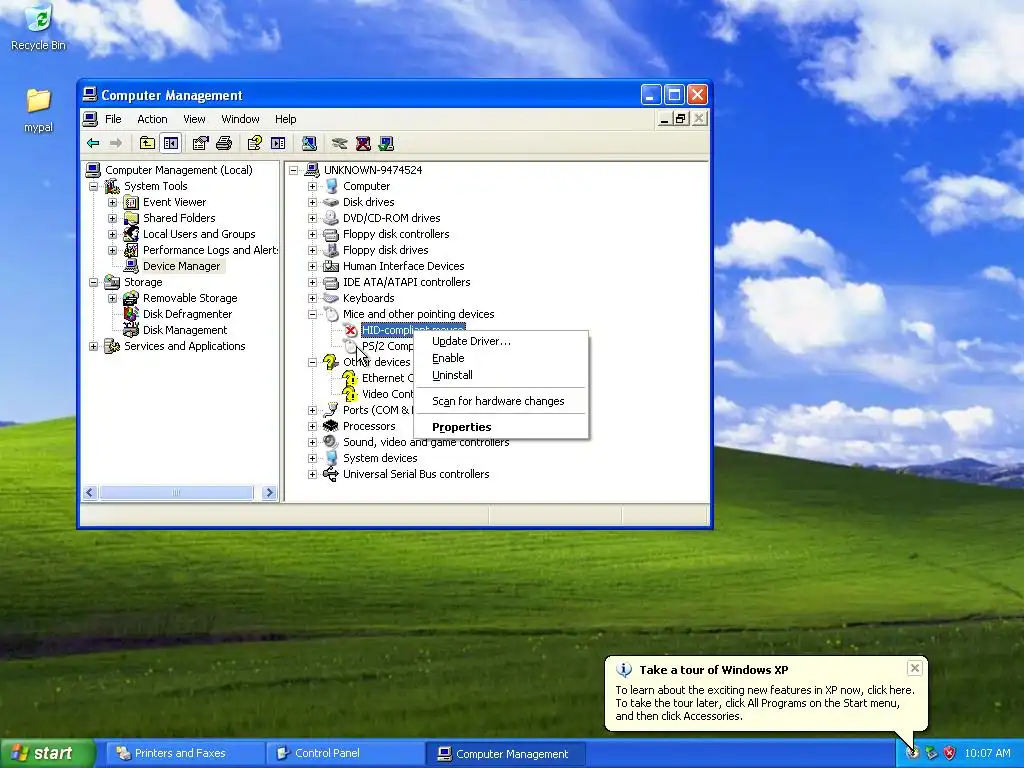The height and width of the screenshot is (768, 1024).
Task: Click the Computer Management menu bar icon
Action: tap(90, 119)
